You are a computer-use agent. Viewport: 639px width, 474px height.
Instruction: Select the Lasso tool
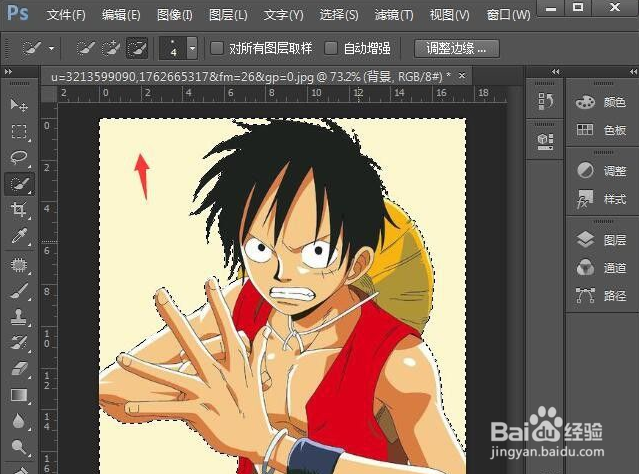[19, 157]
